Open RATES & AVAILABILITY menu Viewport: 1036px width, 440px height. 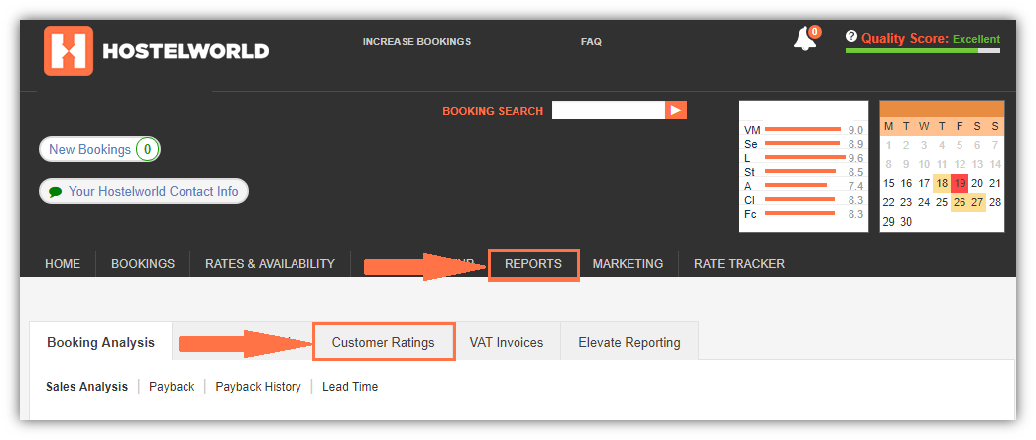pos(270,264)
